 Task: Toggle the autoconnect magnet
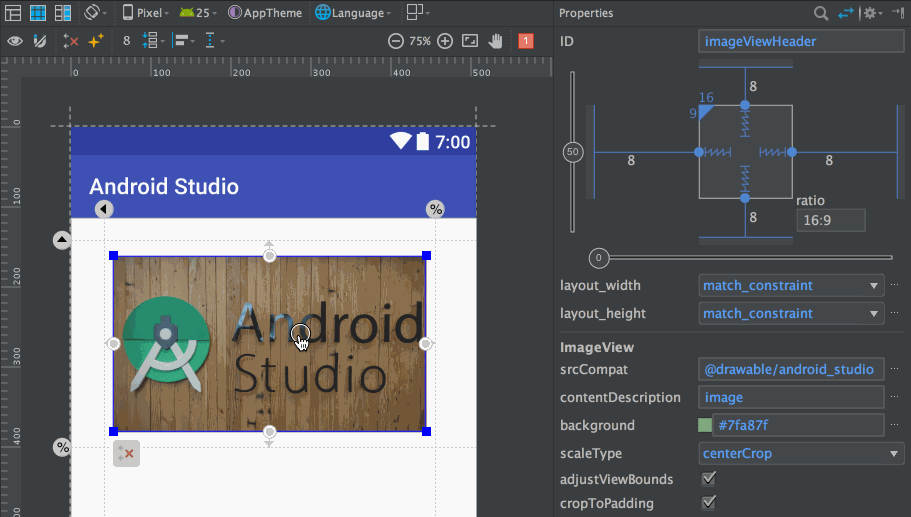[40, 41]
